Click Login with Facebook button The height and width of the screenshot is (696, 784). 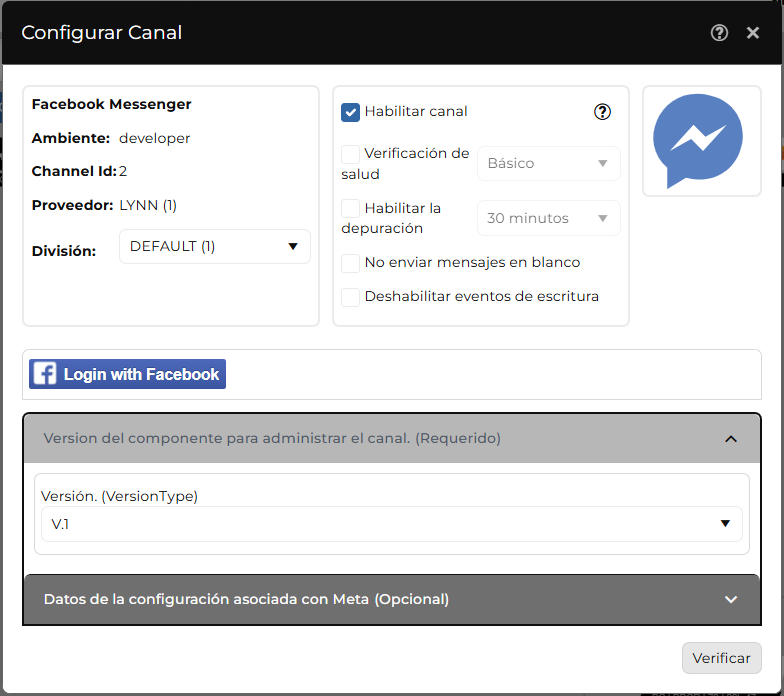128,374
